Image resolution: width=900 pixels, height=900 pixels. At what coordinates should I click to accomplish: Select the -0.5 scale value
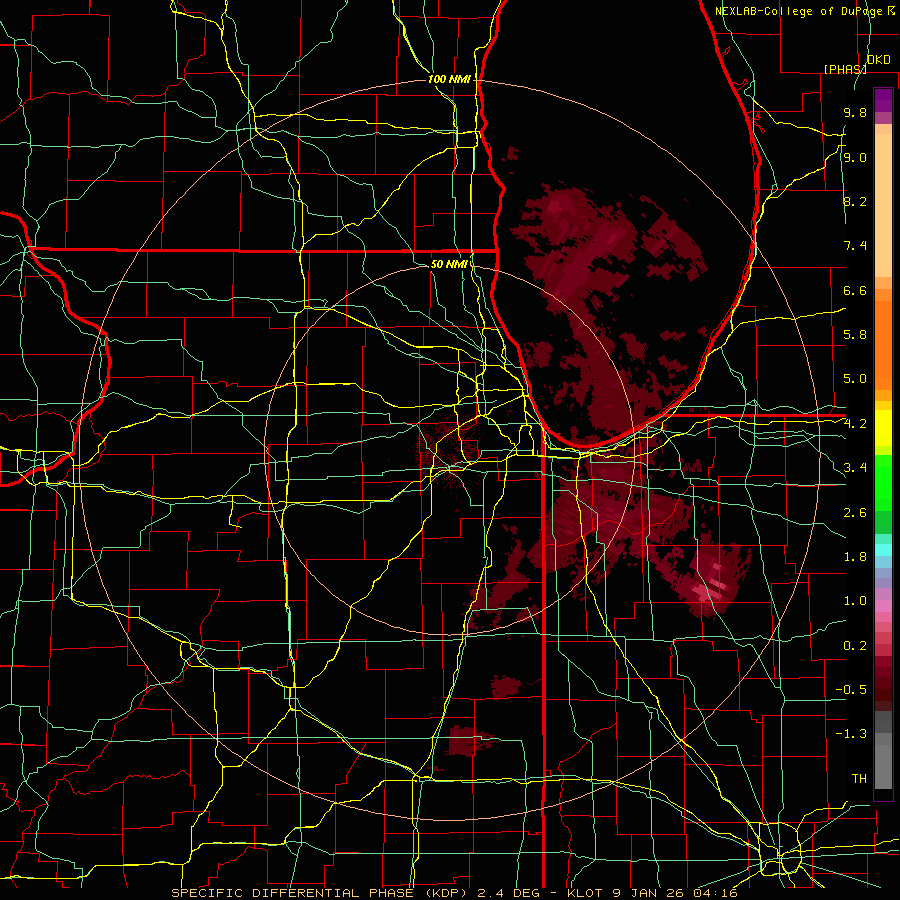pyautogui.click(x=851, y=690)
